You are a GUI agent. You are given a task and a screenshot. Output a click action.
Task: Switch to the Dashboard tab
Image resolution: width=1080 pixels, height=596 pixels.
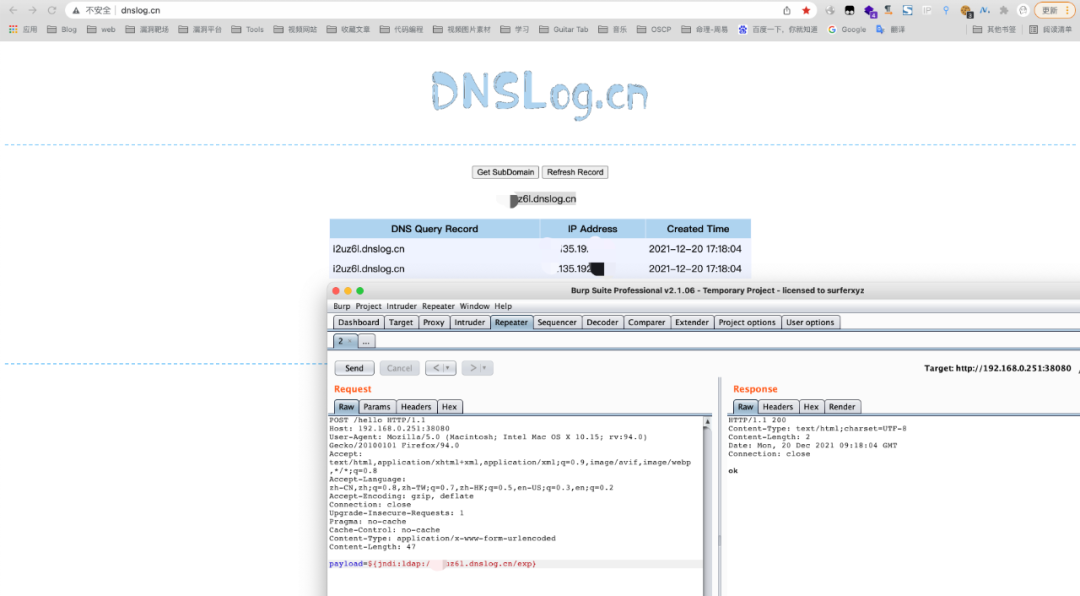(358, 322)
